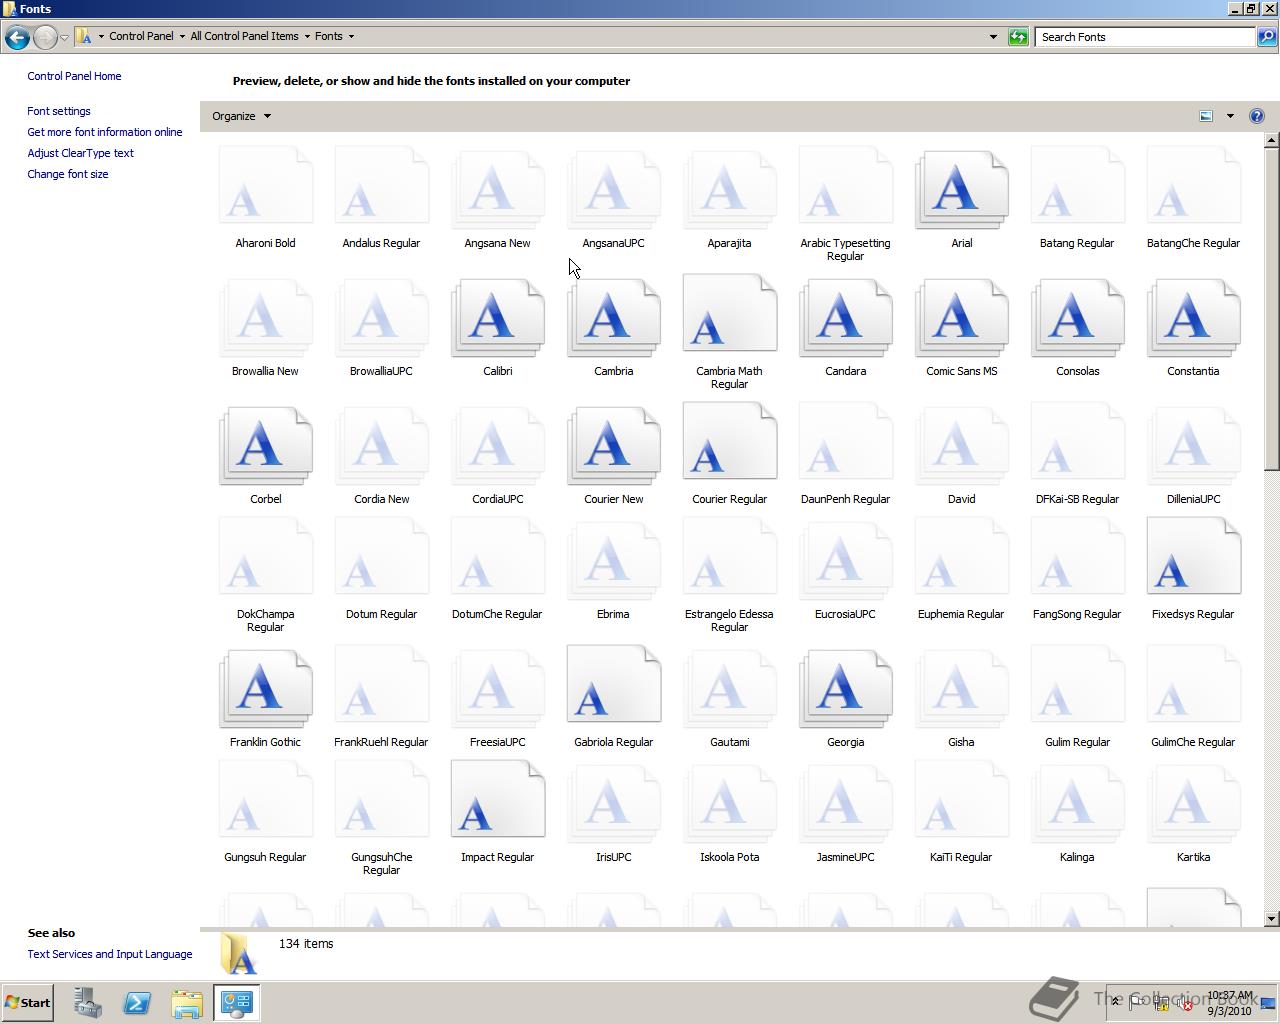
Task: Click the Control Panel breadcrumb
Action: click(x=141, y=36)
